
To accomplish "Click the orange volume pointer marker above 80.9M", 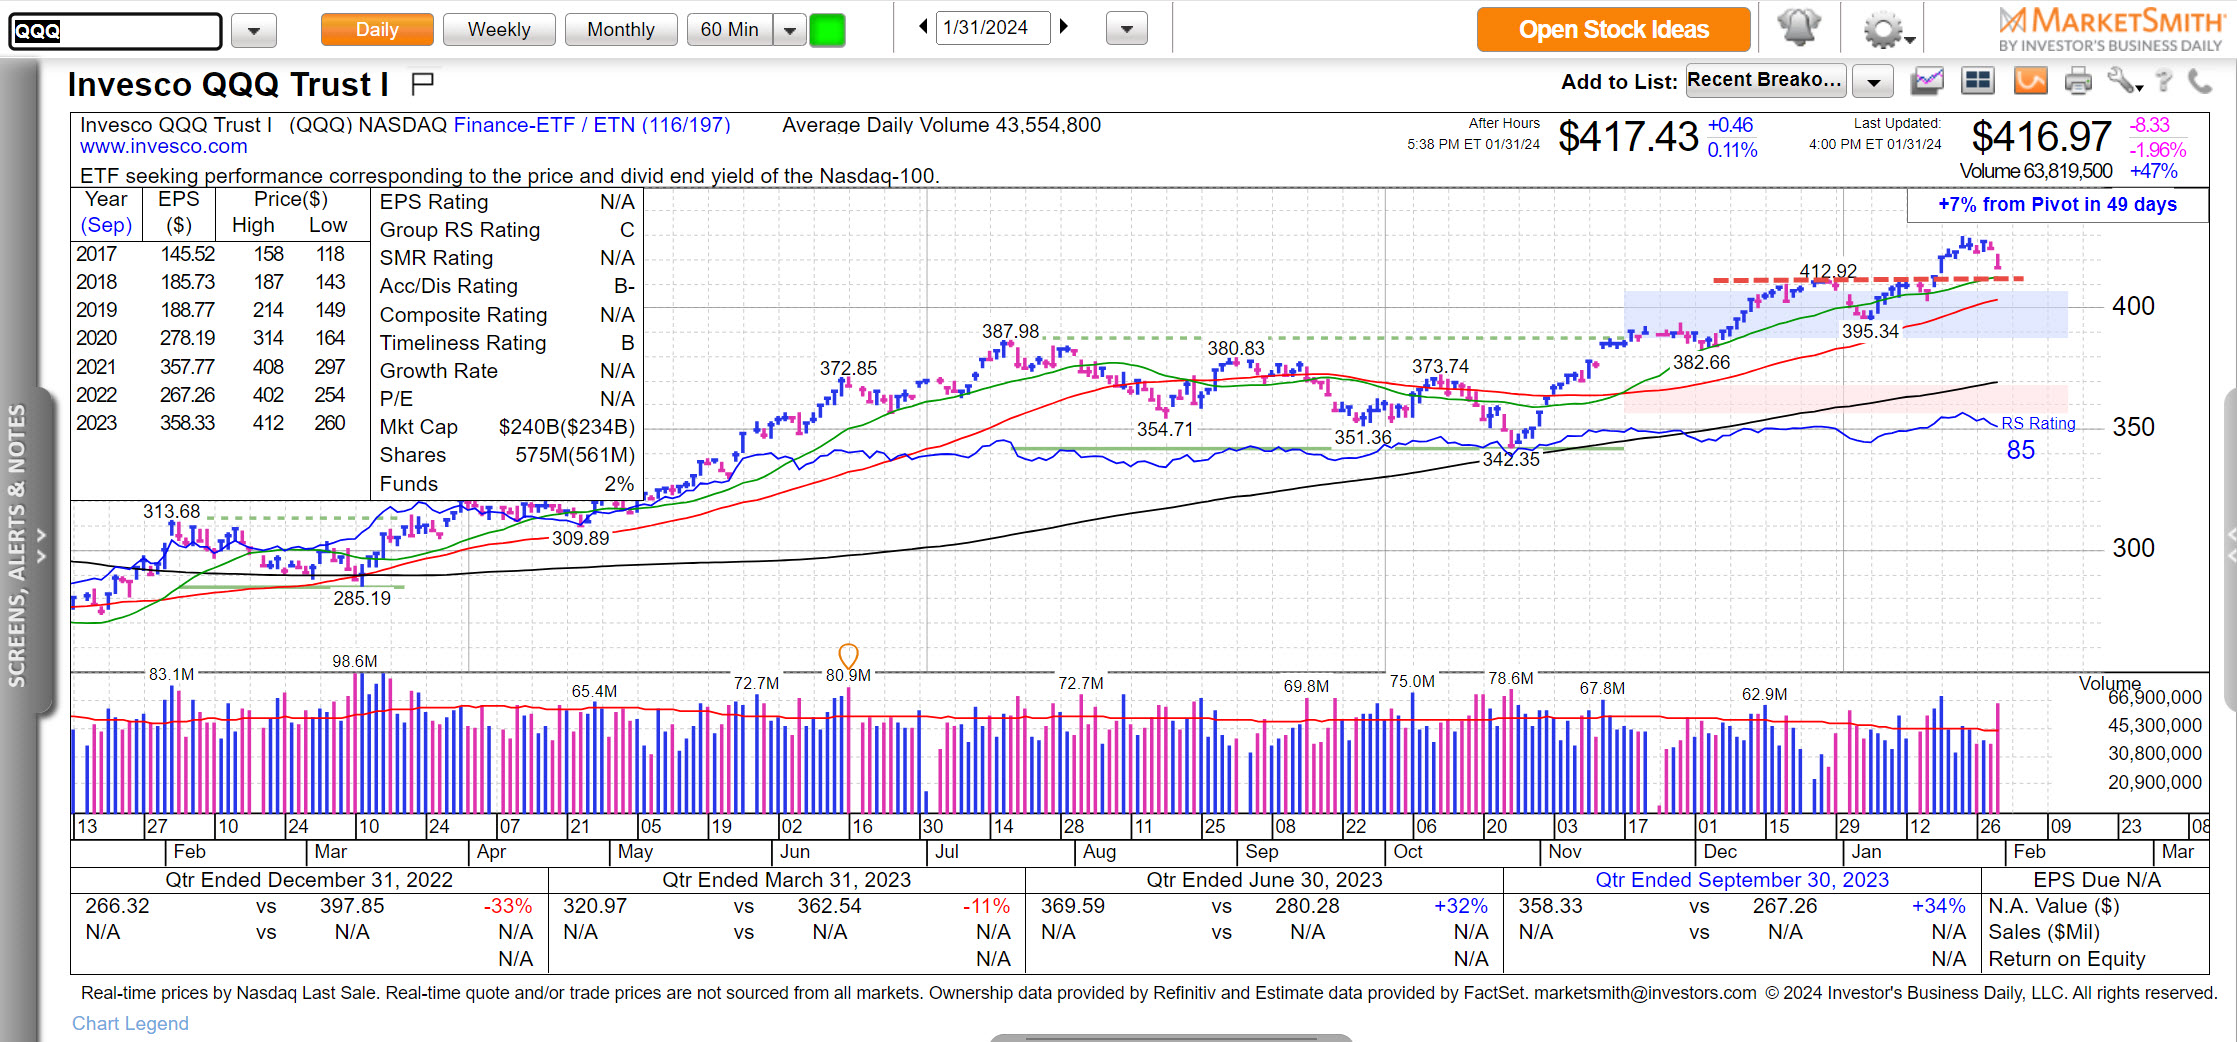I will coord(849,657).
